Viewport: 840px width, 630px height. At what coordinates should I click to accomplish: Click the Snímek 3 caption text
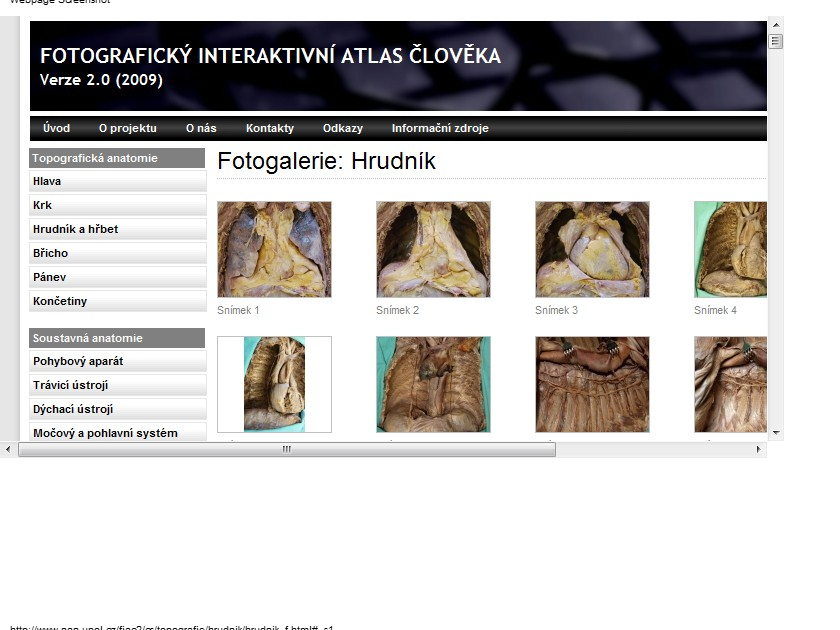click(556, 310)
